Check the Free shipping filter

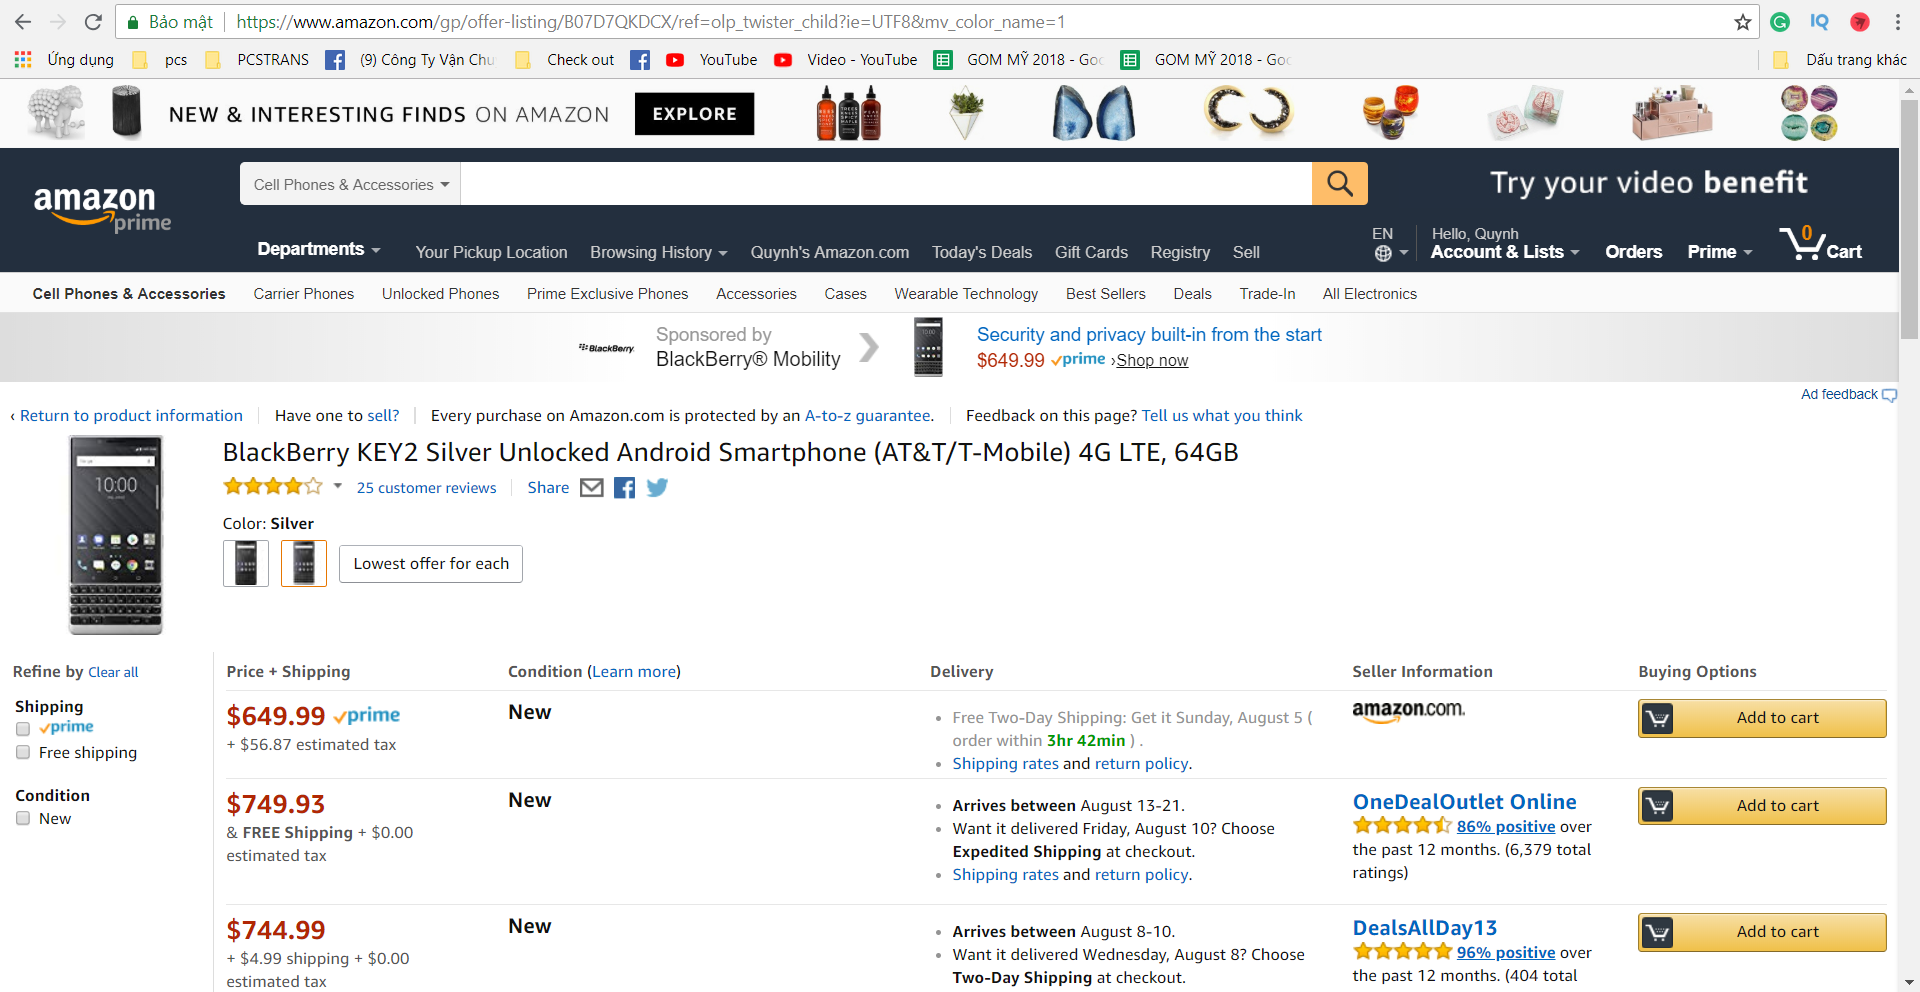(23, 753)
